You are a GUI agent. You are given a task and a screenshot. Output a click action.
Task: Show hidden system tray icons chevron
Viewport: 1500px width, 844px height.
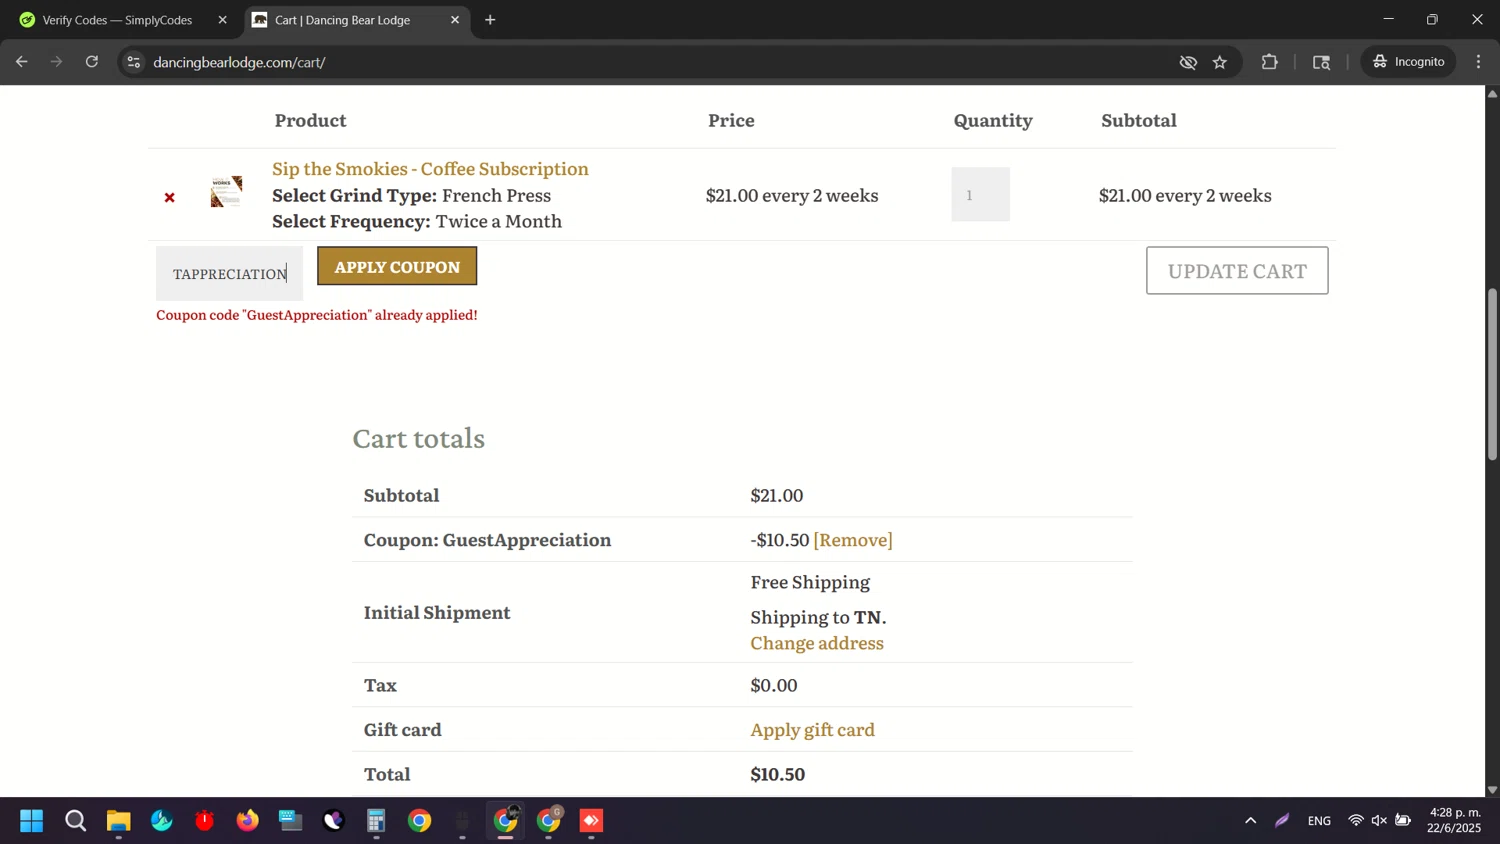(1250, 821)
